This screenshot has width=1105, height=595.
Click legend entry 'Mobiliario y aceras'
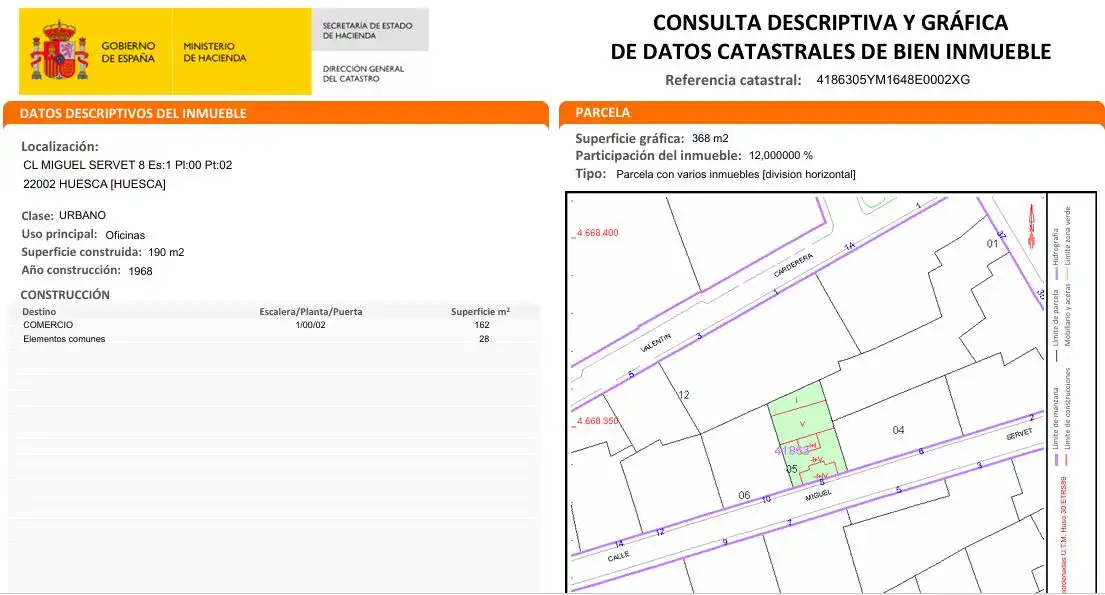[1068, 314]
